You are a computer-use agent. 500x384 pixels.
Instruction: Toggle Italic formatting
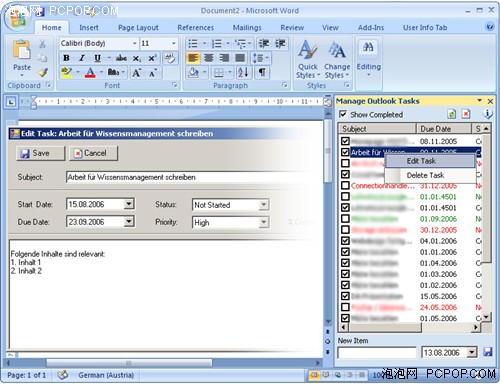(x=82, y=58)
